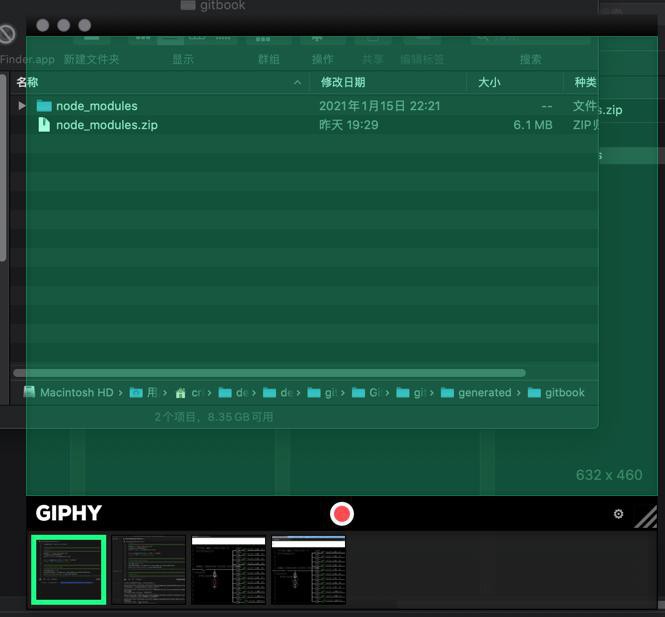Sort Finder list by 修改日期 column
The height and width of the screenshot is (617, 665).
[343, 82]
